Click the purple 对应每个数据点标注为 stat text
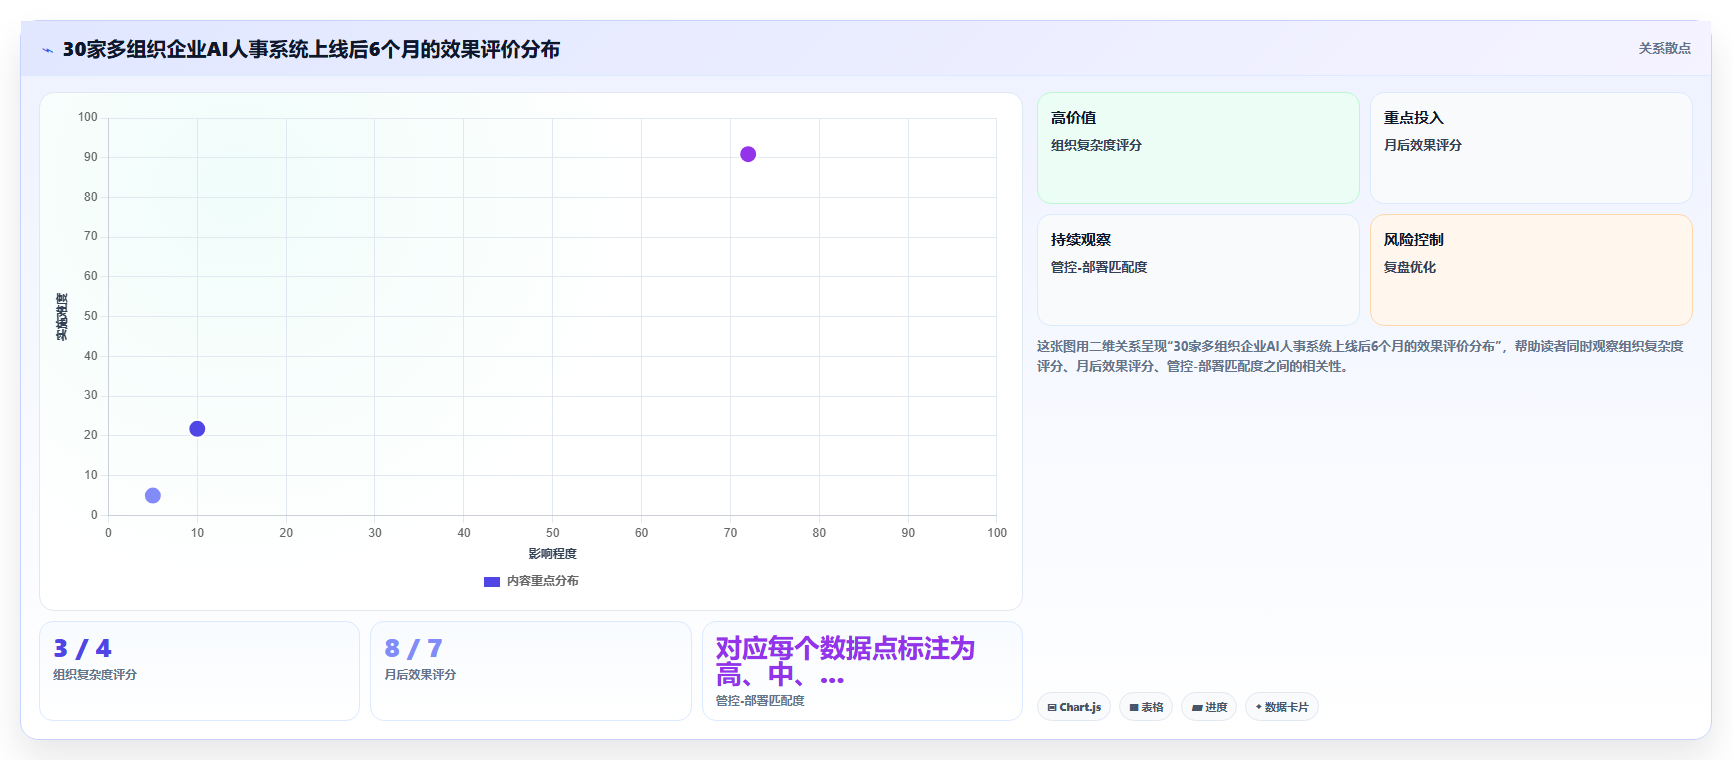This screenshot has width=1732, height=760. click(845, 661)
